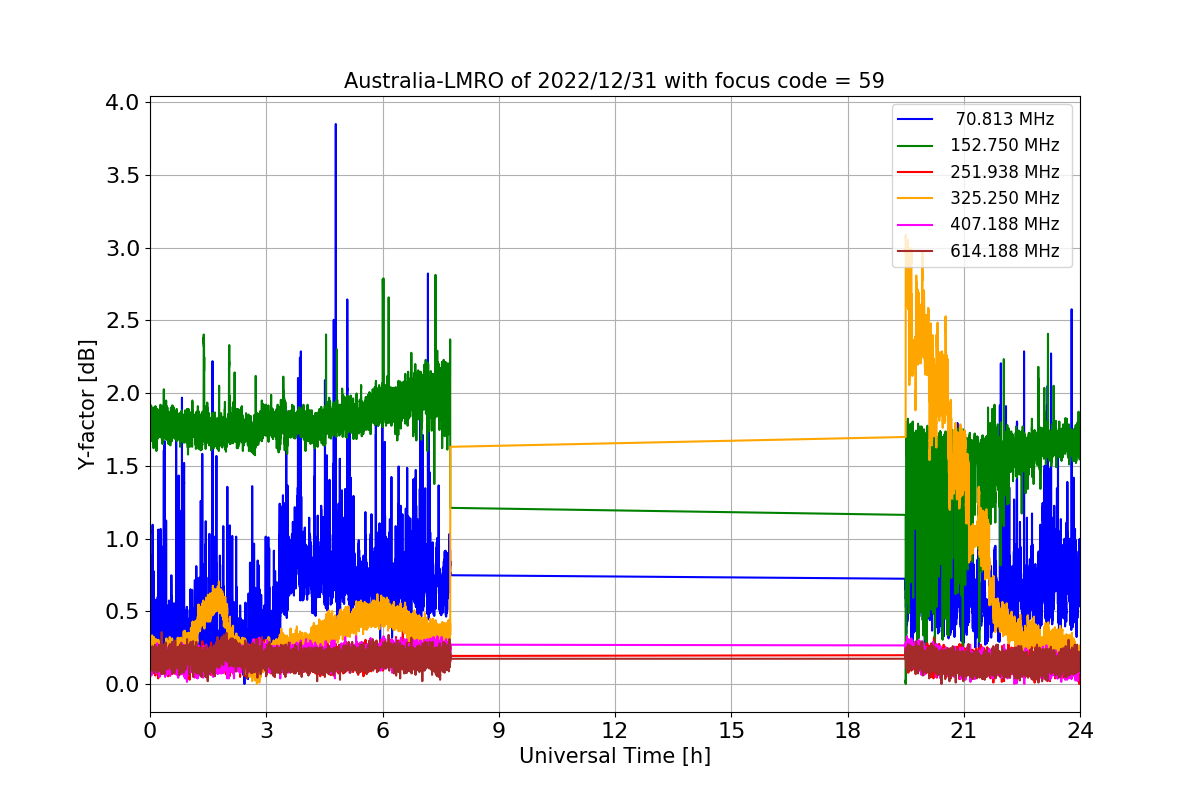Click the 1.0 tick label on y-axis
The width and height of the screenshot is (1200, 800).
[122, 539]
